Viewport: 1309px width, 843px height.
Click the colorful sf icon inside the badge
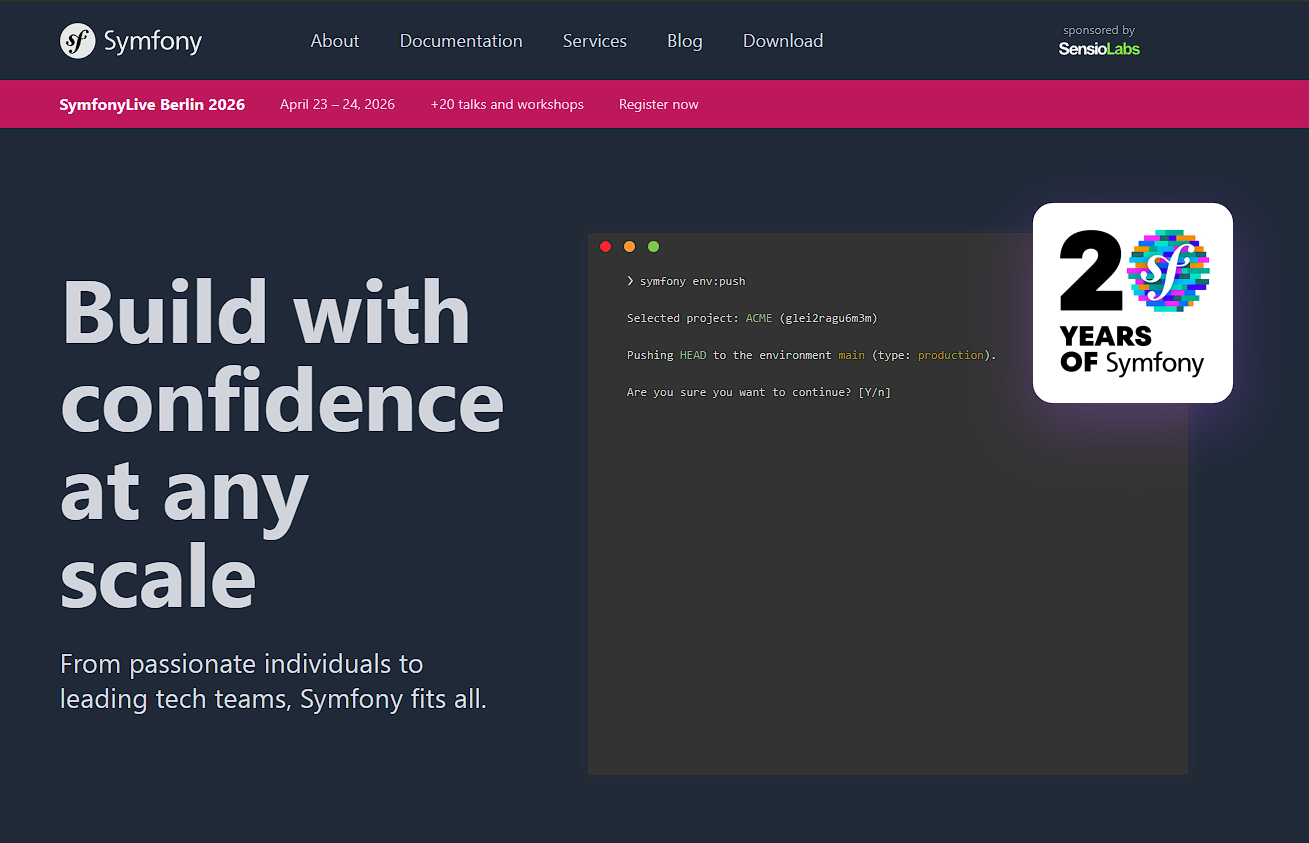[1168, 270]
